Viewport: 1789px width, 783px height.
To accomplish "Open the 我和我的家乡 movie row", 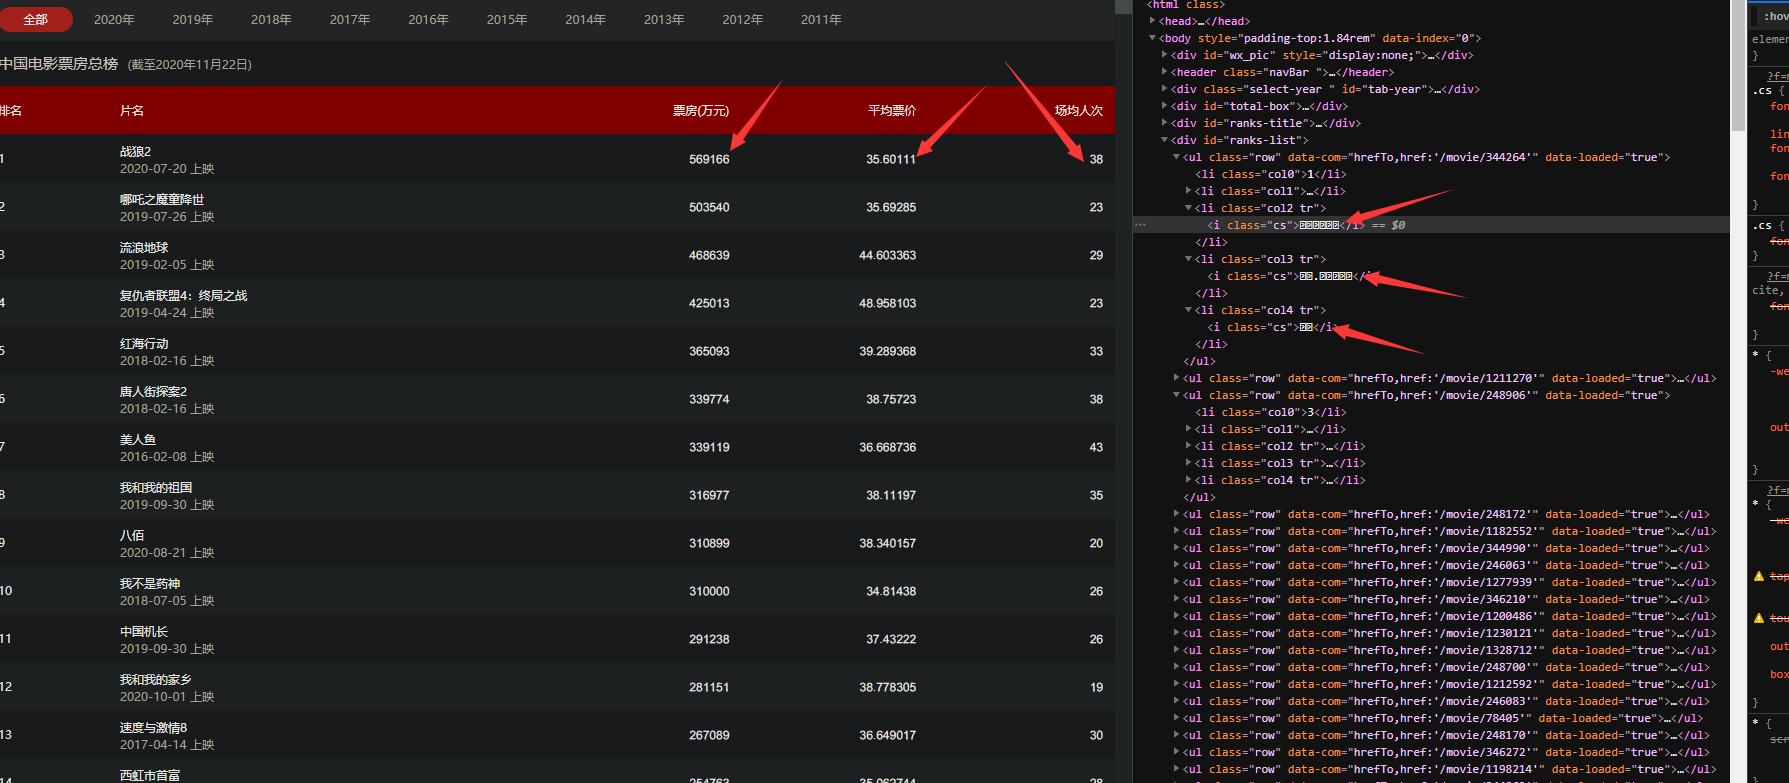I will [x=557, y=687].
